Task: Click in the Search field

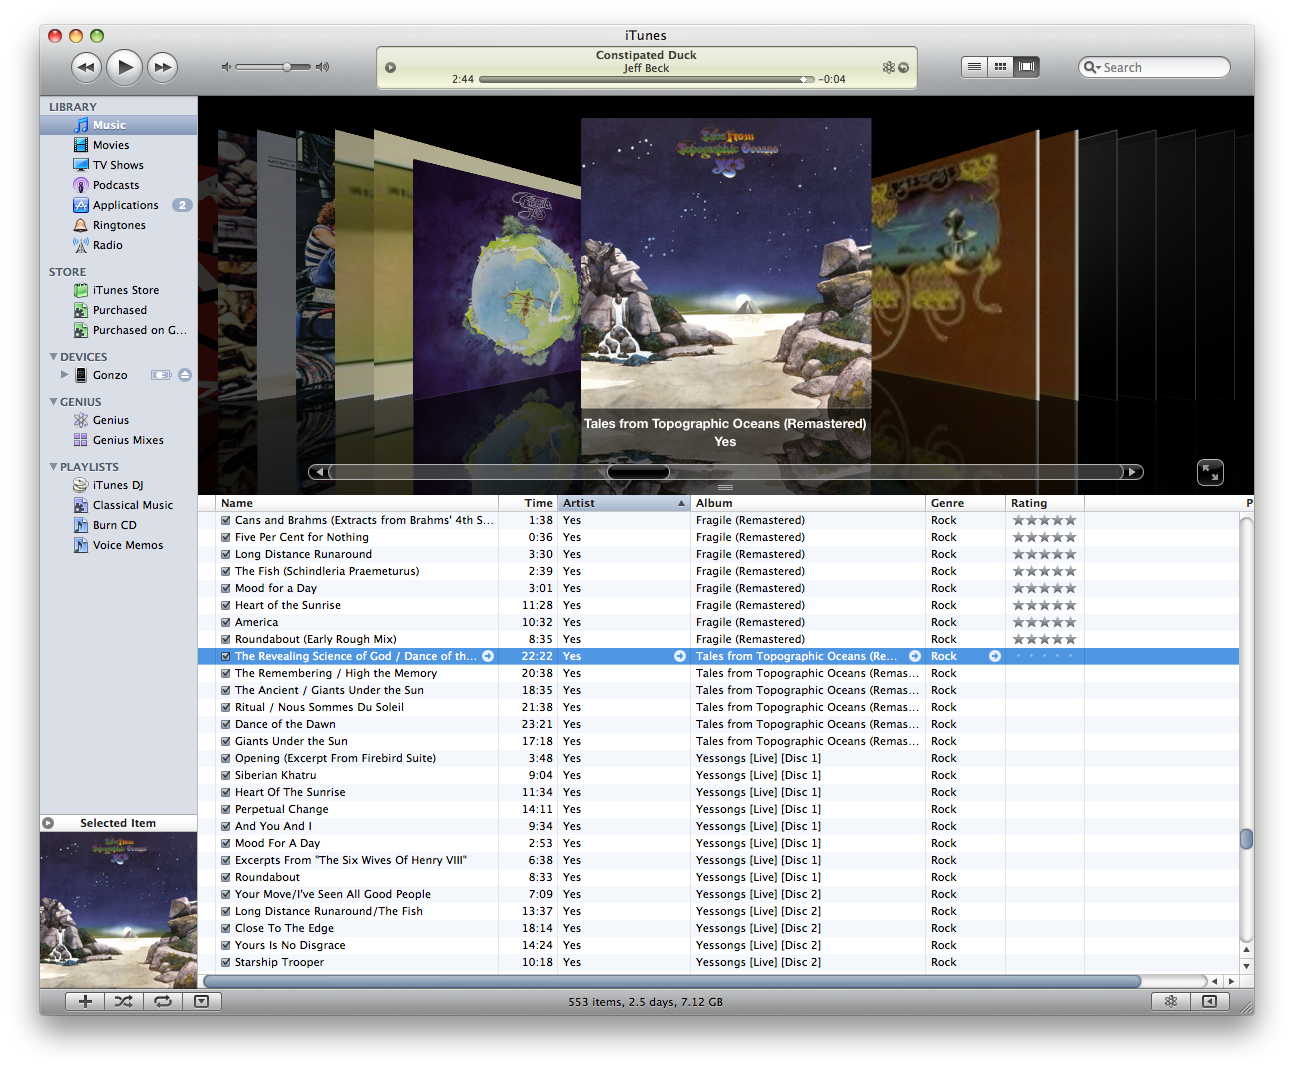Action: tap(1154, 67)
